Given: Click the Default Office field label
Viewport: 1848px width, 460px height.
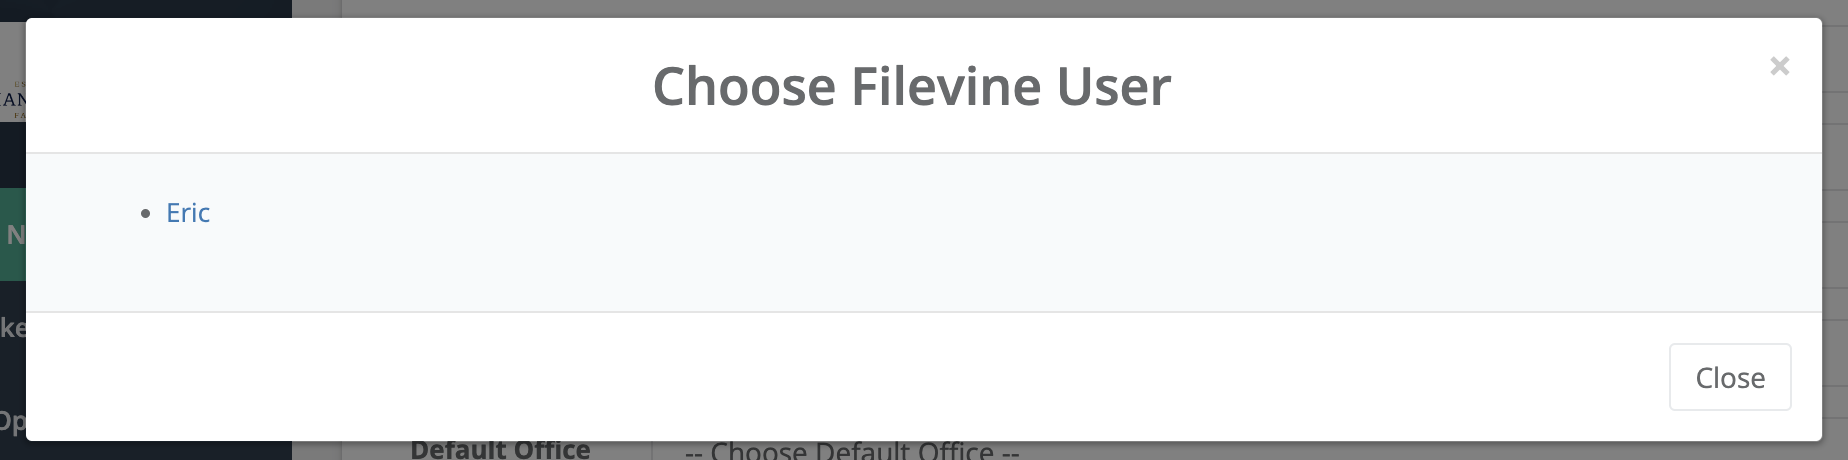Looking at the screenshot, I should click(x=500, y=451).
